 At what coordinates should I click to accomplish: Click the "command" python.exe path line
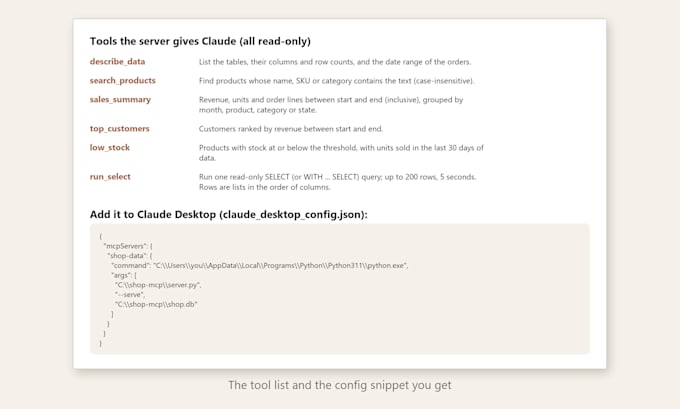260,265
